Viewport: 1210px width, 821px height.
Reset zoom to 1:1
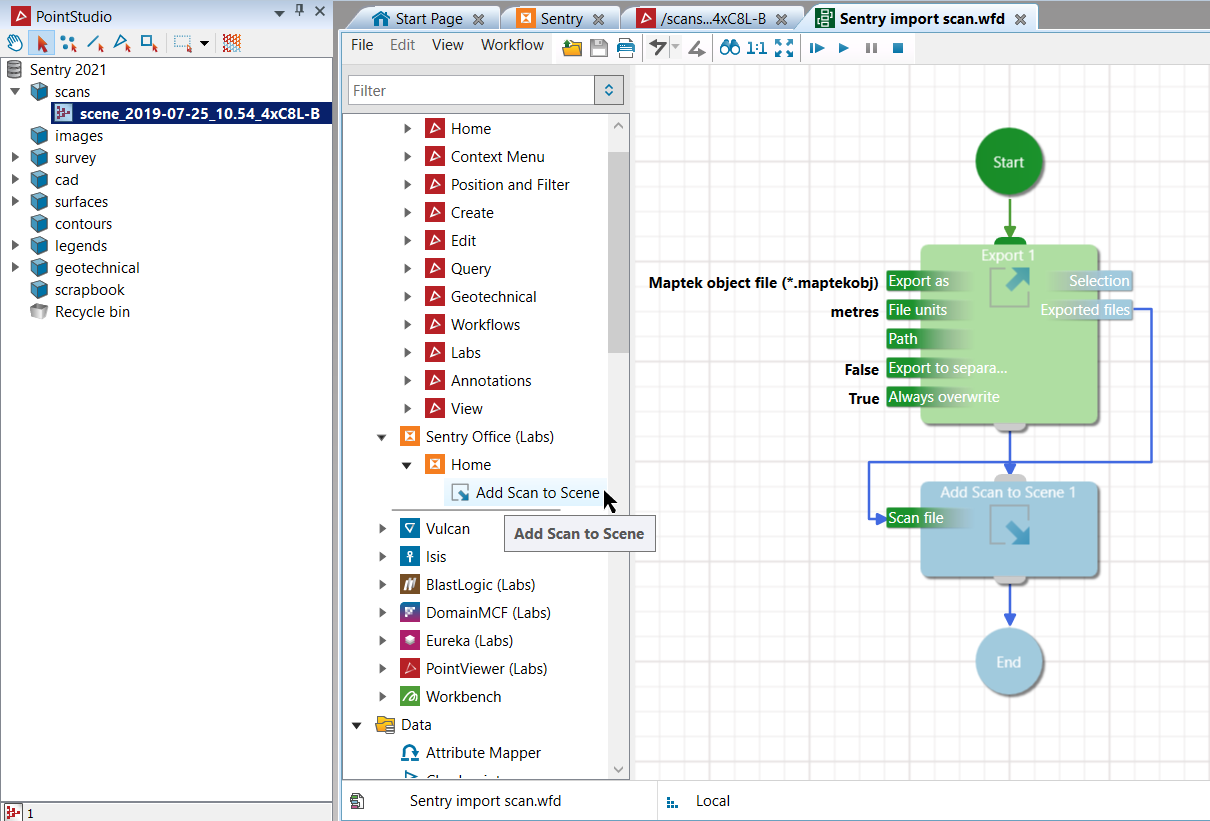pyautogui.click(x=757, y=47)
